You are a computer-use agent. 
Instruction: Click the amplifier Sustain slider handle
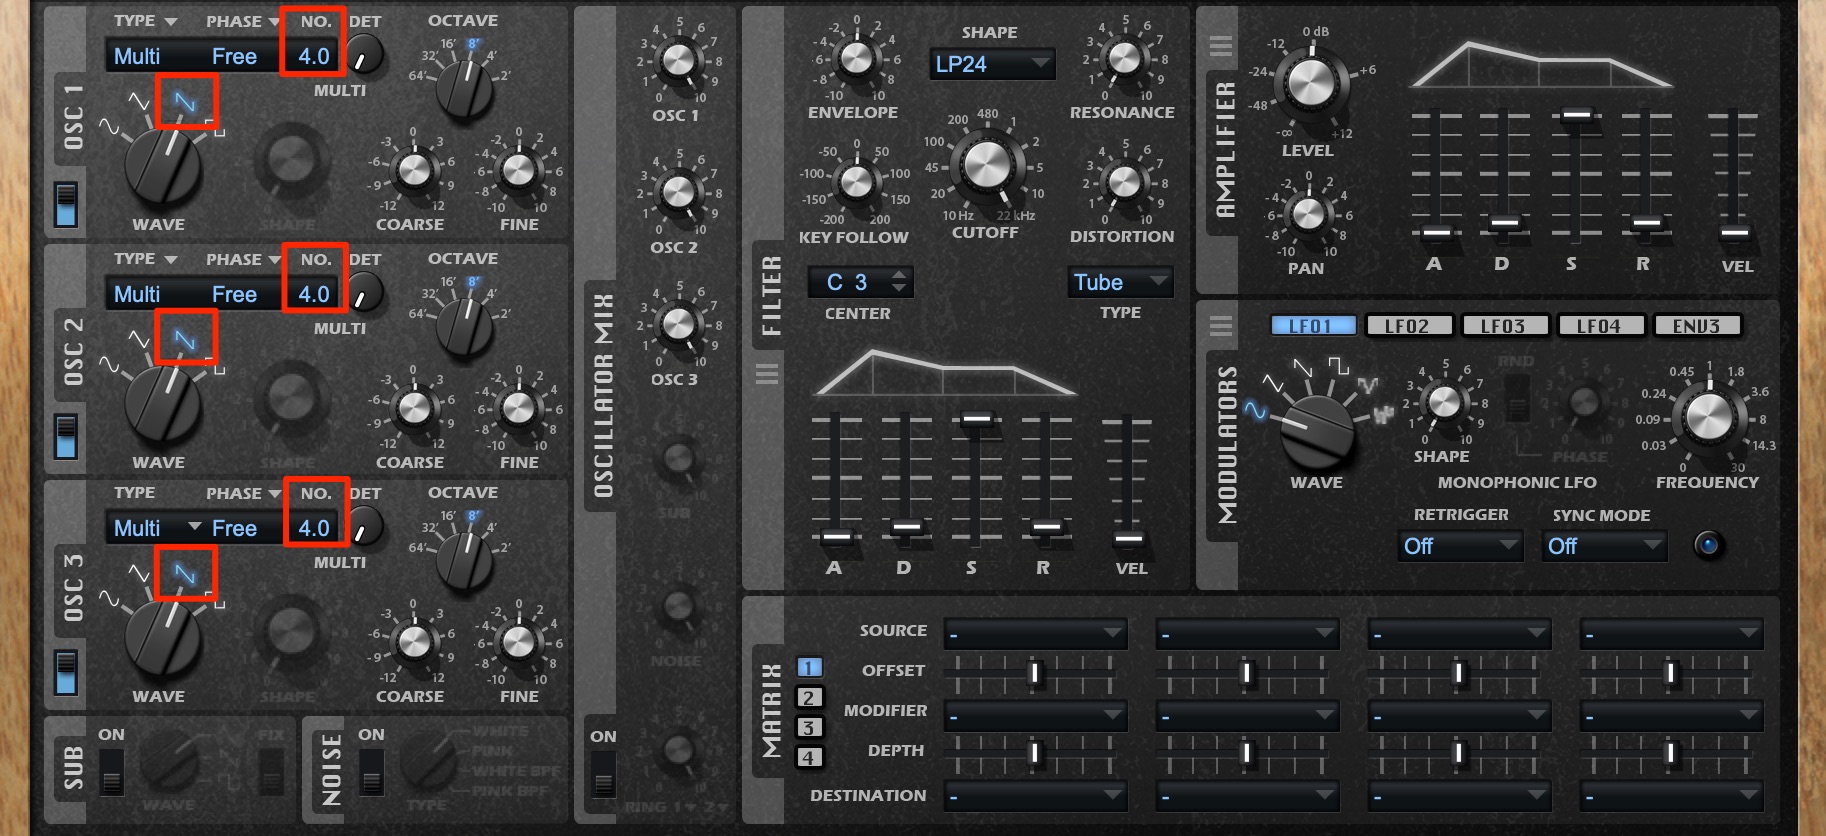[1576, 115]
